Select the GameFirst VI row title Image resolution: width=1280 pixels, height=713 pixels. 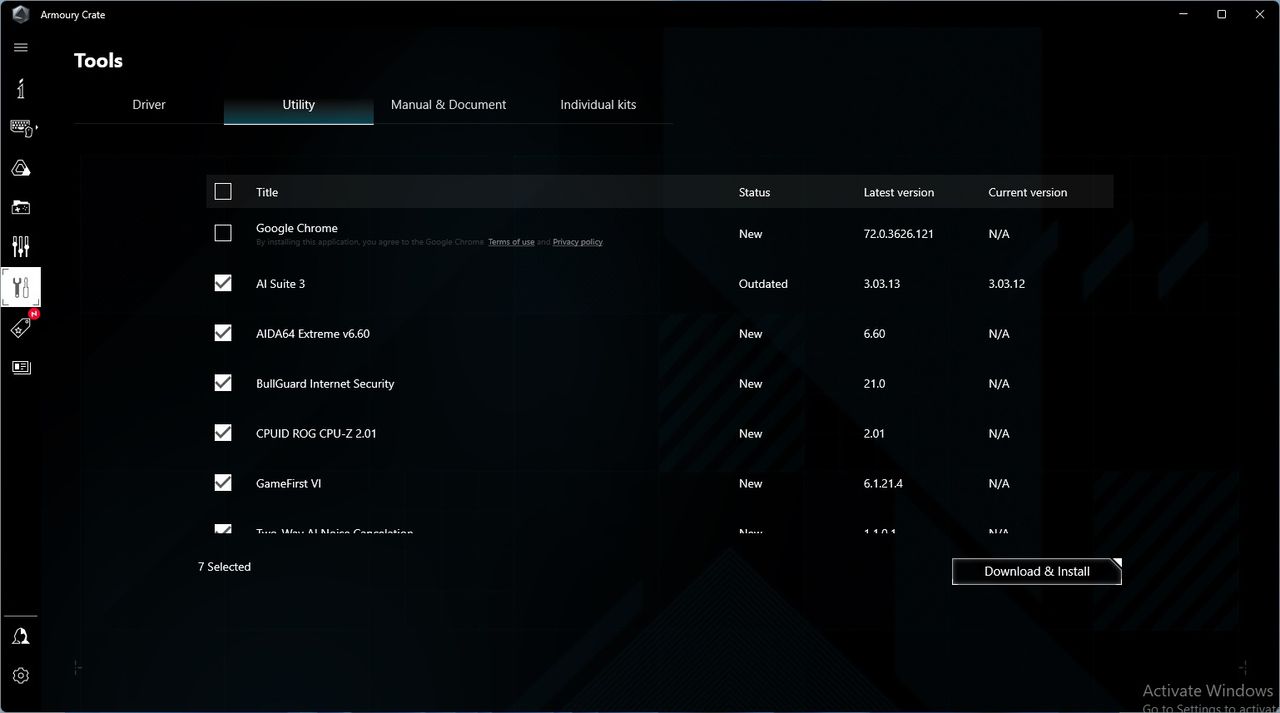[x=289, y=484]
